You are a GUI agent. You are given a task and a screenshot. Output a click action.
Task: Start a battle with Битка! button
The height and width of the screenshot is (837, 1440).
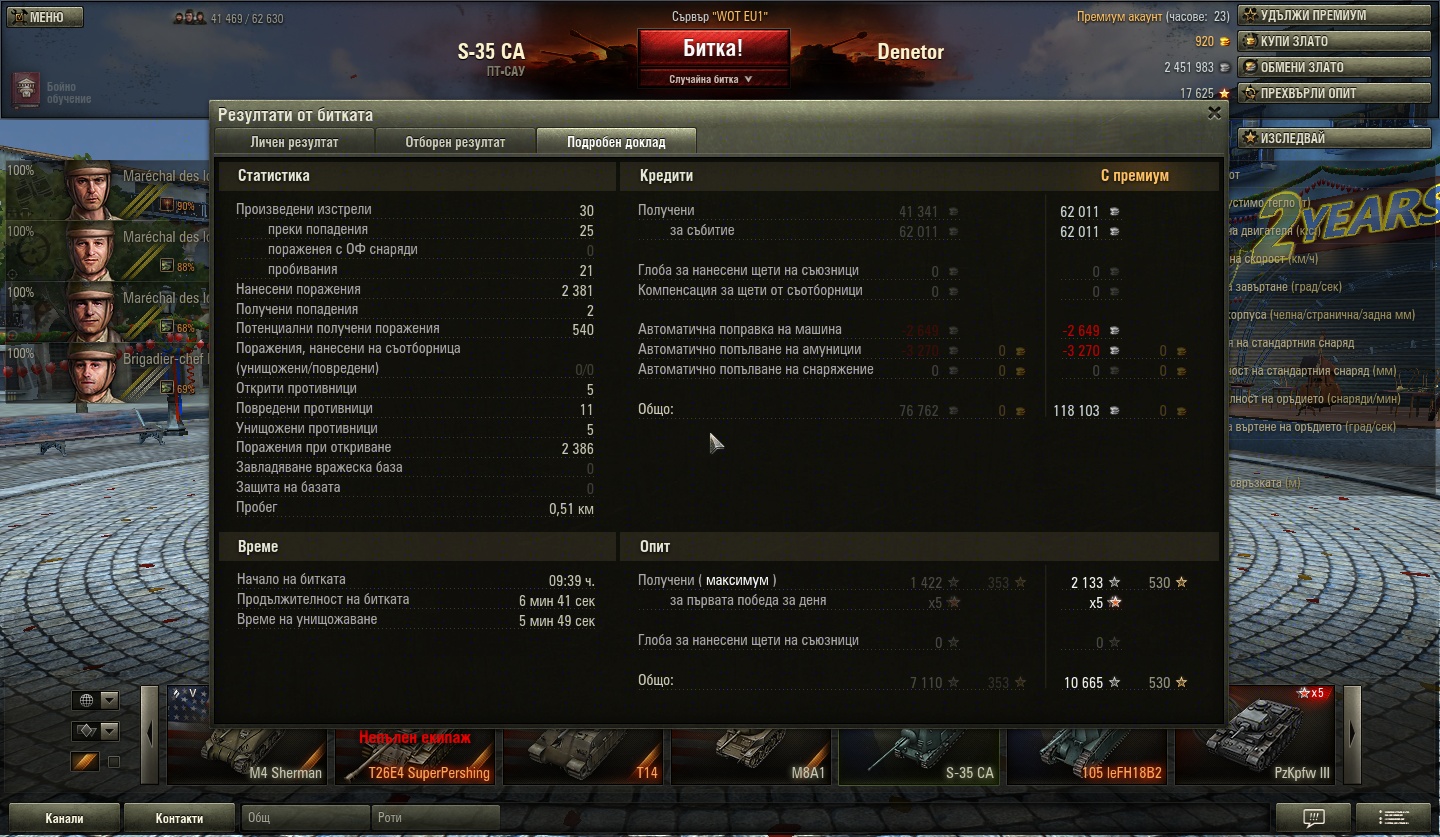pyautogui.click(x=713, y=49)
